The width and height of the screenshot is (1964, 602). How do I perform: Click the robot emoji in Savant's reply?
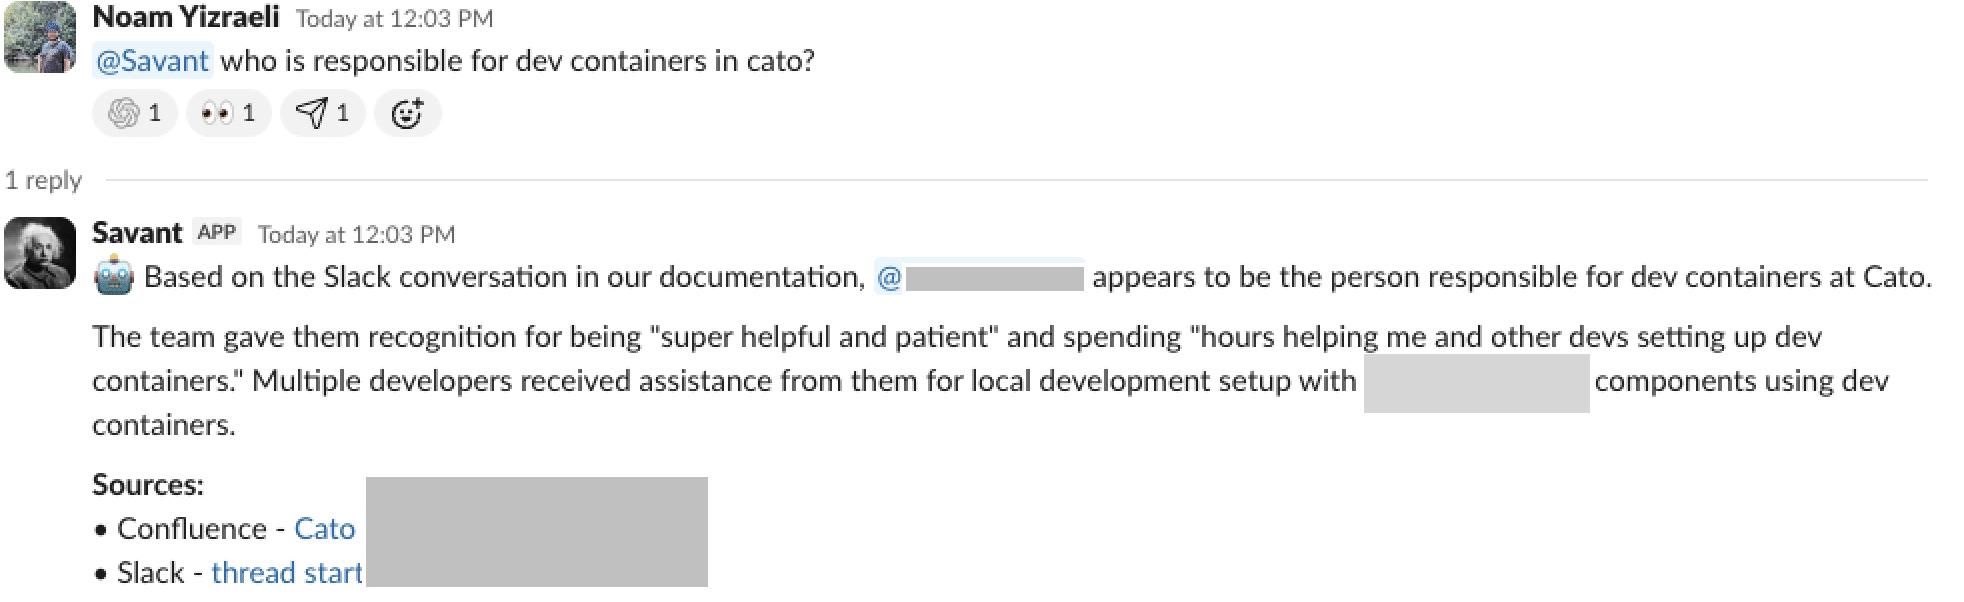[x=113, y=277]
